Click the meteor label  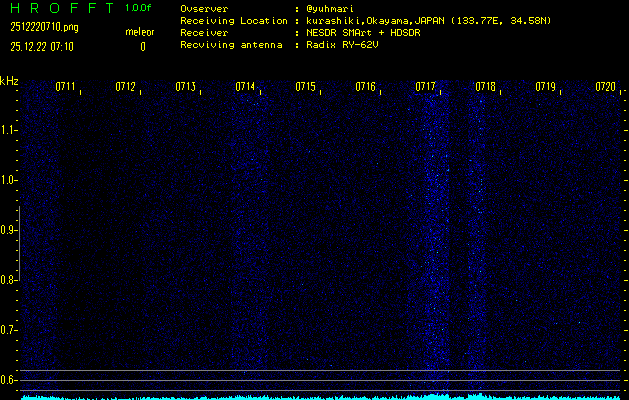coord(140,32)
